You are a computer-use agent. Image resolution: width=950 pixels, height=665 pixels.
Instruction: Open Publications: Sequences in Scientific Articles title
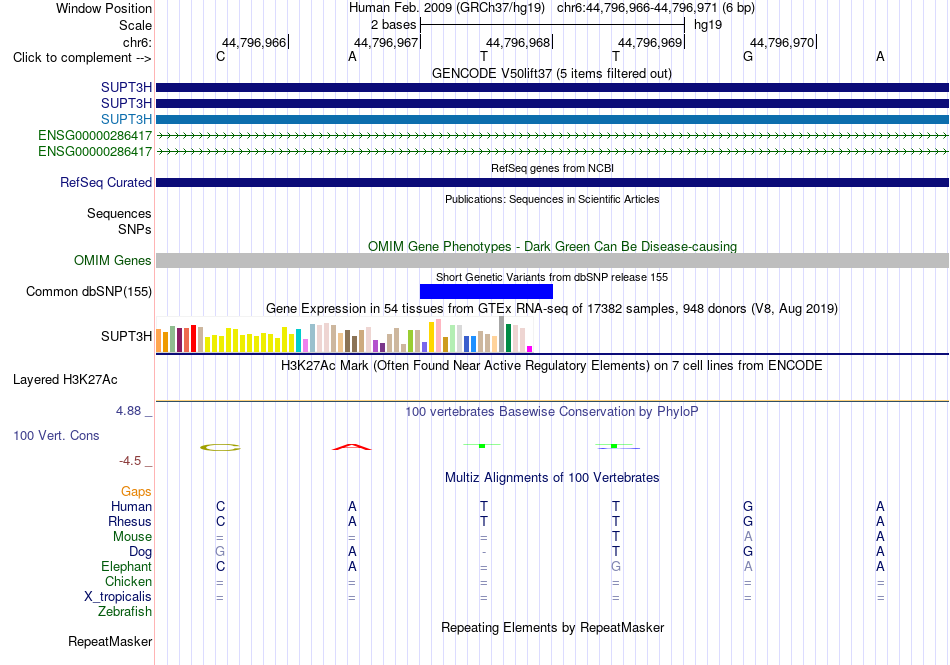(x=552, y=199)
